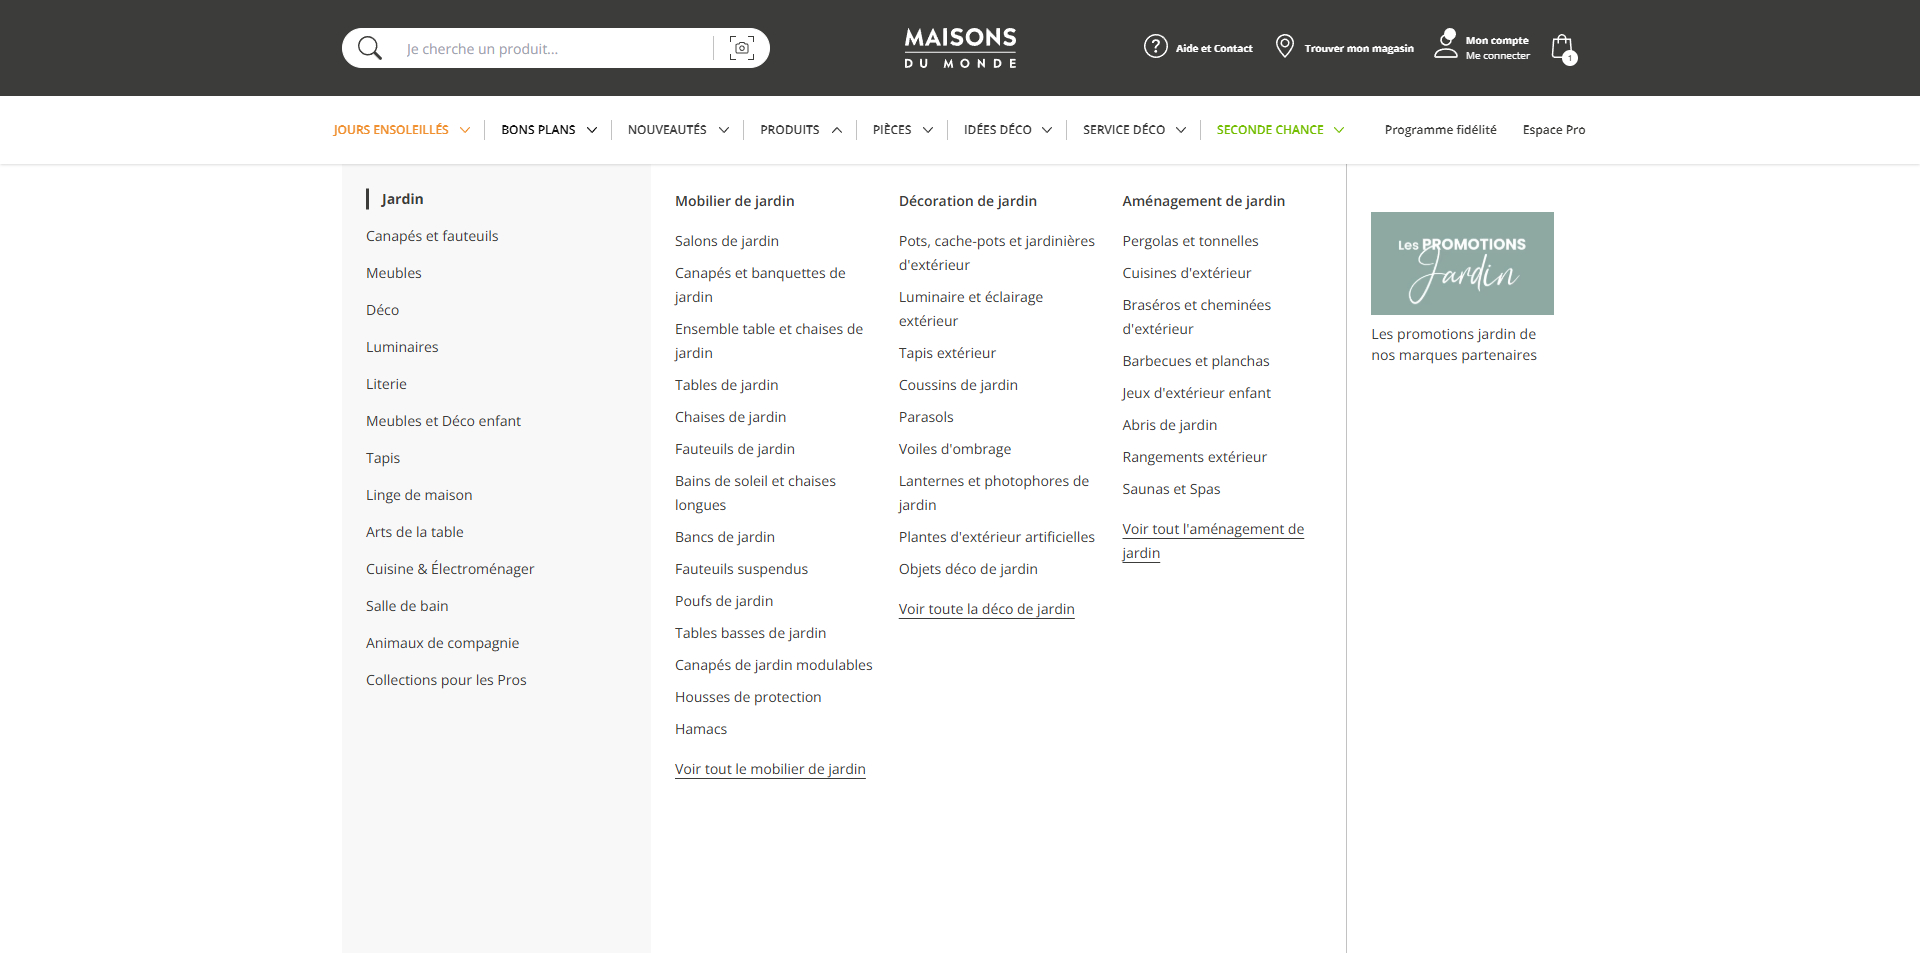Open Canapés et banquettes de jardin

pyautogui.click(x=760, y=285)
